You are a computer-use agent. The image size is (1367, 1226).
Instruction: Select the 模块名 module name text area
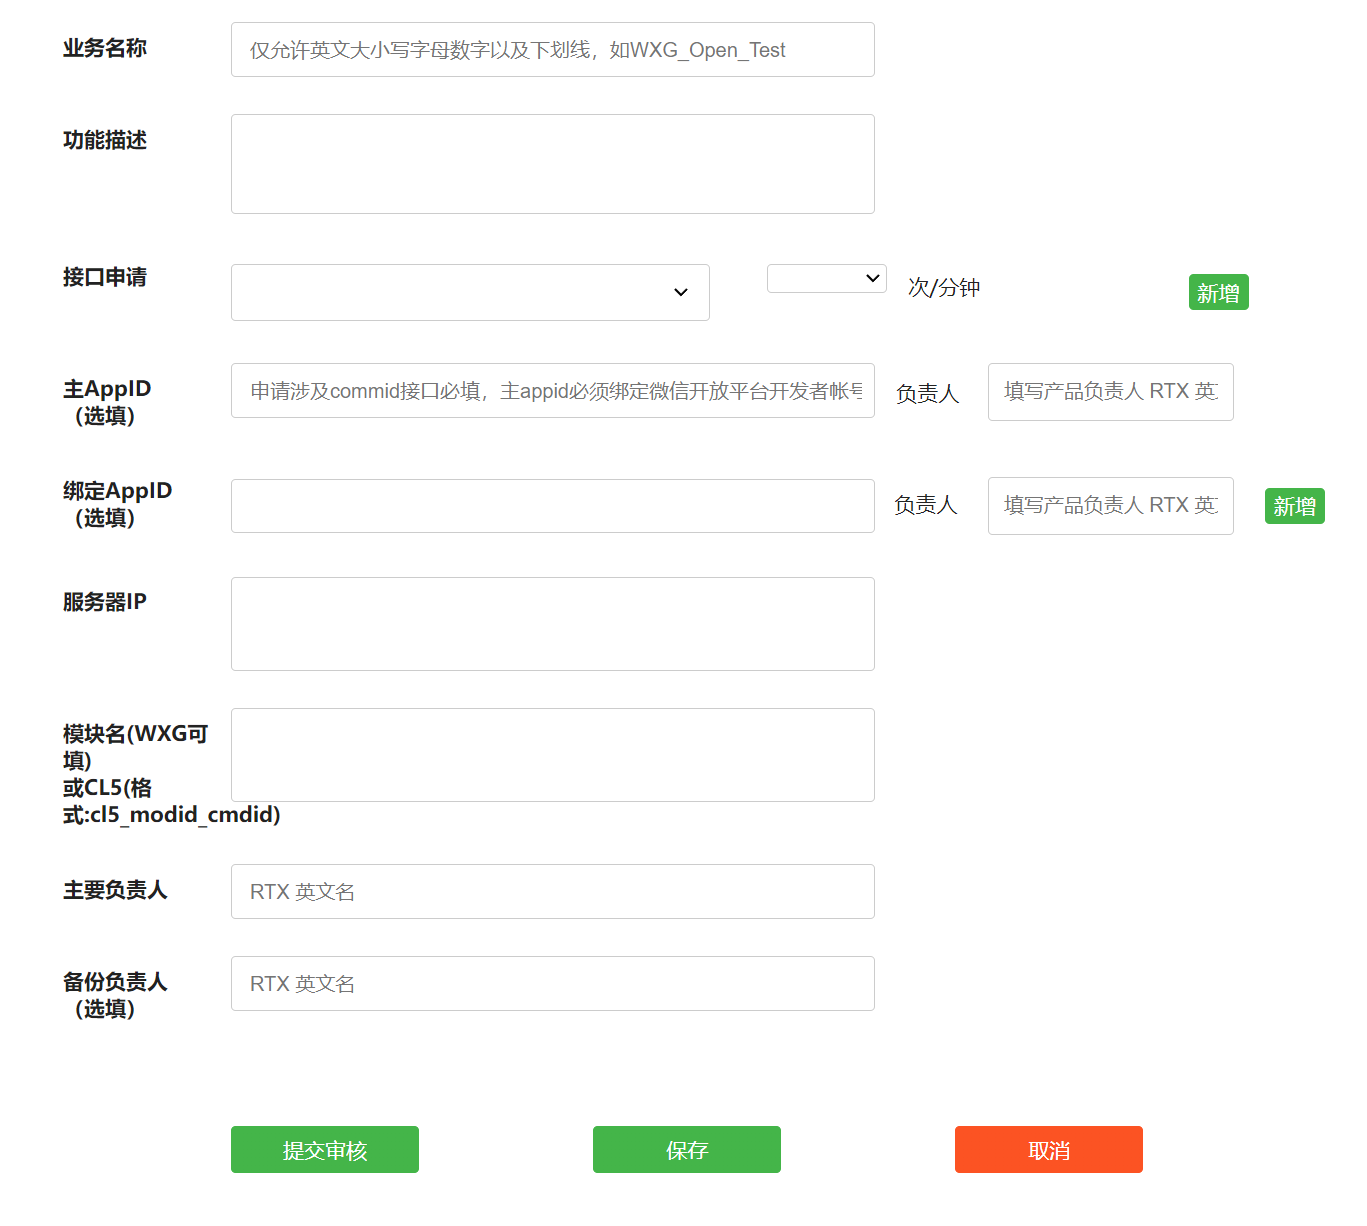click(552, 754)
